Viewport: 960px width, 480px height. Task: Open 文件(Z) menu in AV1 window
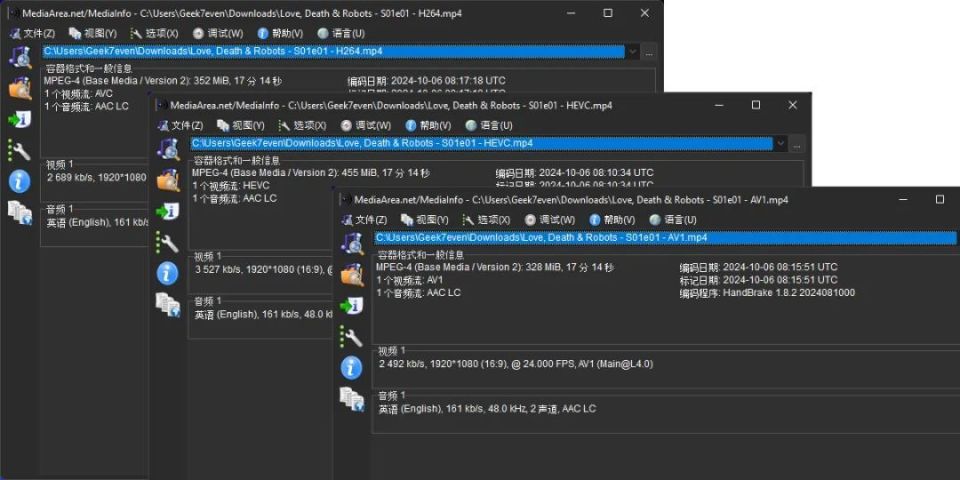364,220
